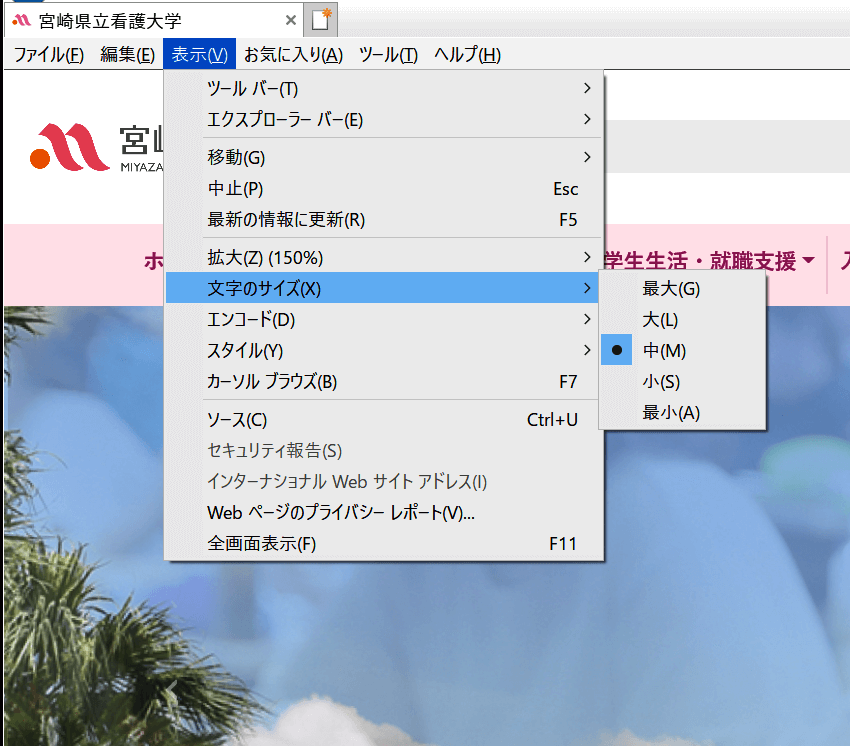The height and width of the screenshot is (746, 850).
Task: Expand the エンコード(D) submenu
Action: 383,319
